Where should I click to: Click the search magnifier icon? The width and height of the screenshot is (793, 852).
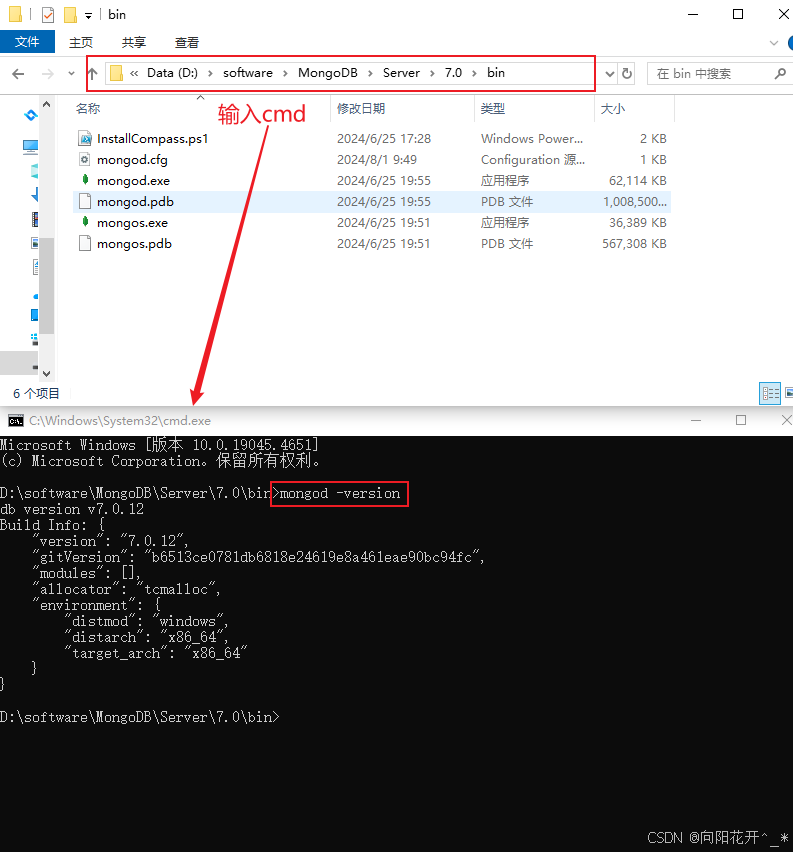tap(780, 73)
